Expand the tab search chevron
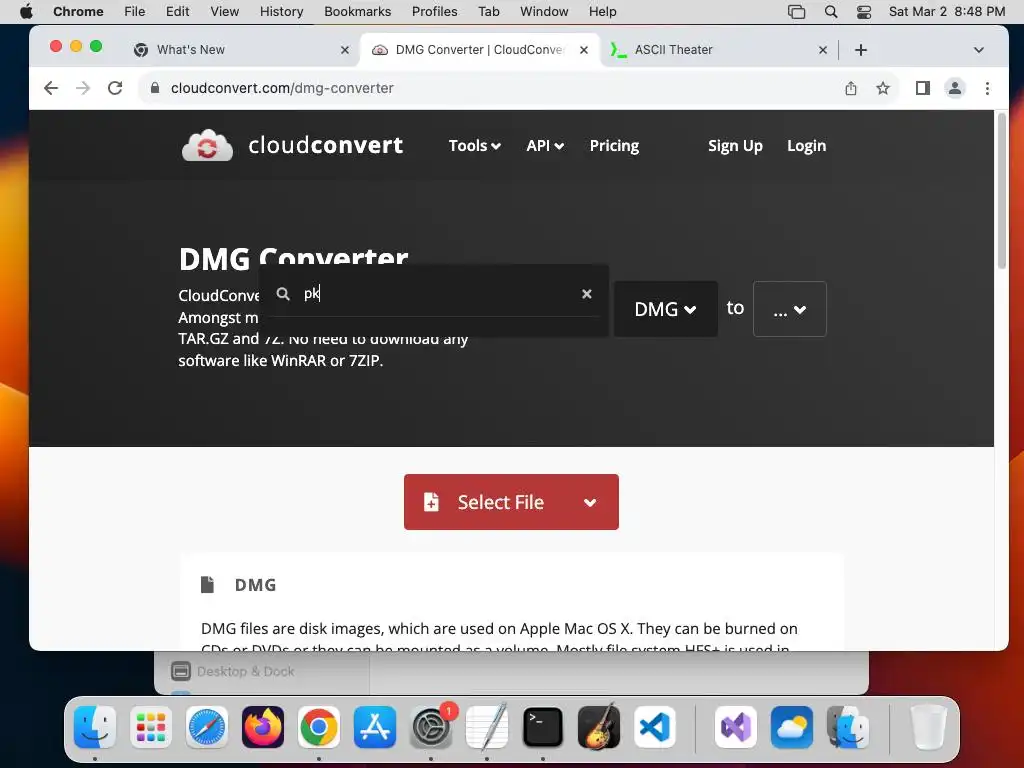Viewport: 1024px width, 768px height. coord(978,50)
